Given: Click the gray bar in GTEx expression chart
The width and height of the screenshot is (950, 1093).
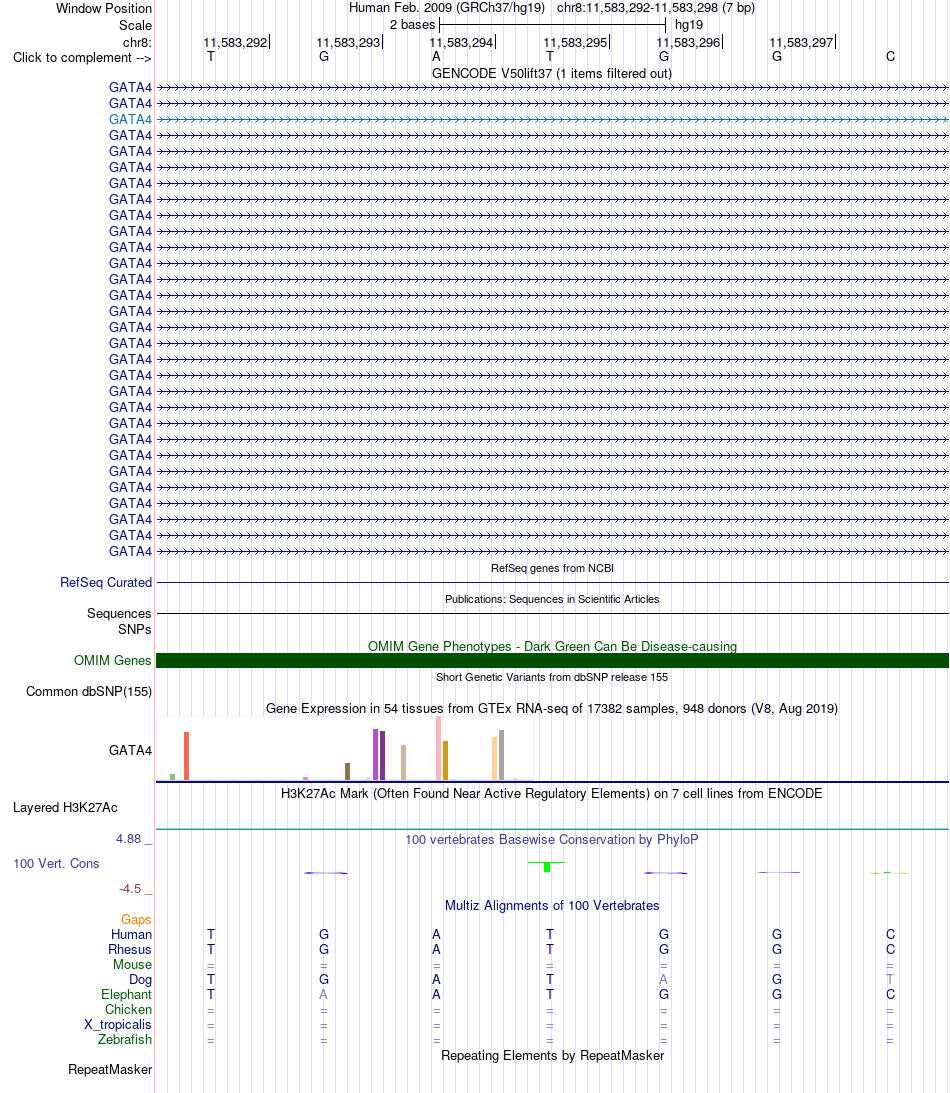Looking at the screenshot, I should click(x=501, y=755).
